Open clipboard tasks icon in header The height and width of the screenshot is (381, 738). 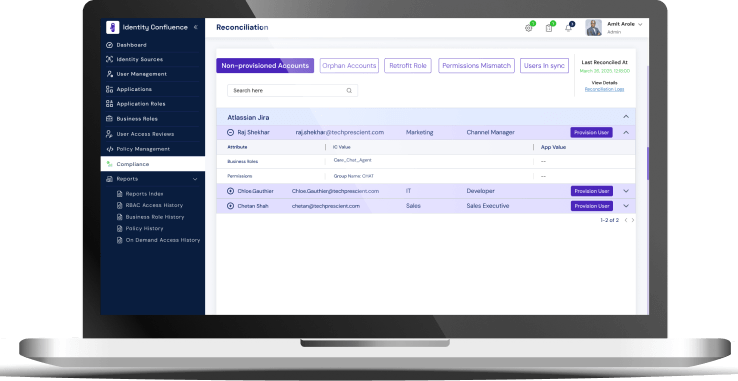click(x=549, y=28)
